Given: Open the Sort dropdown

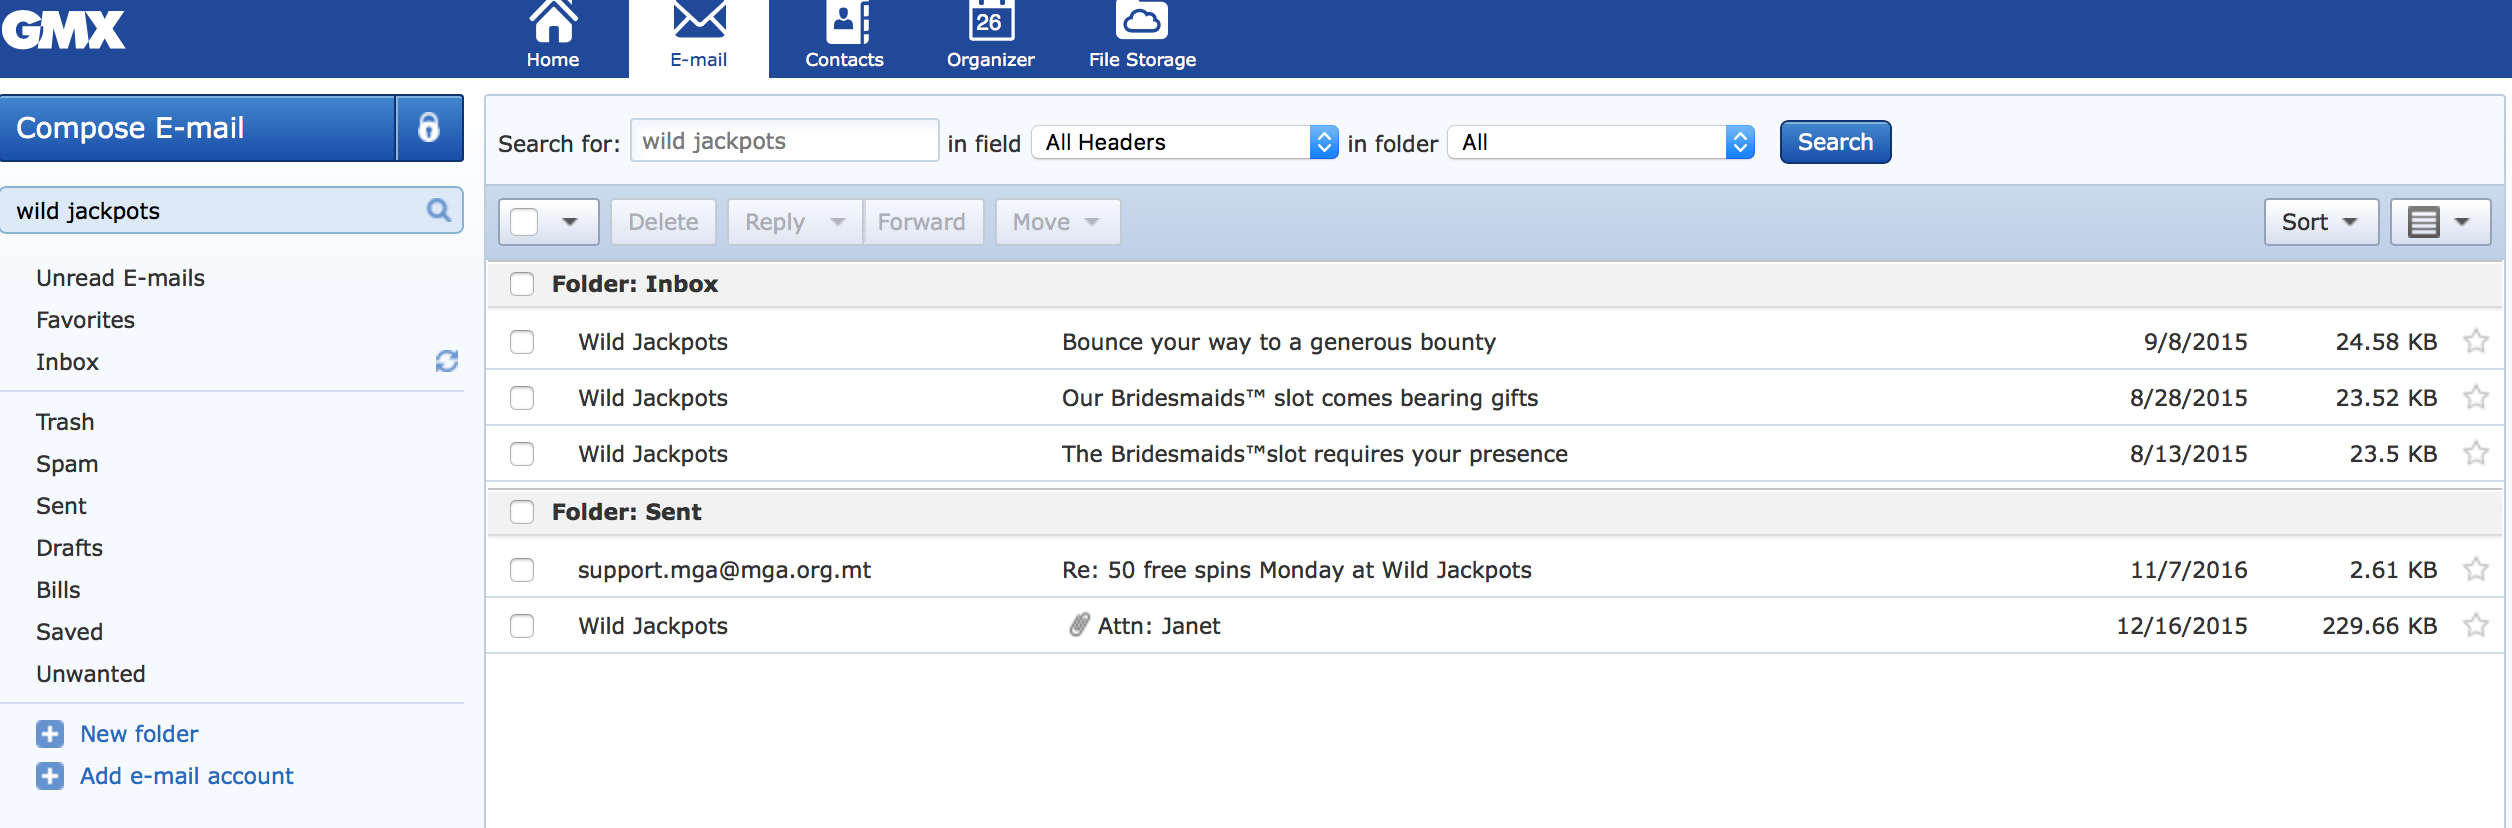Looking at the screenshot, I should coord(2320,222).
